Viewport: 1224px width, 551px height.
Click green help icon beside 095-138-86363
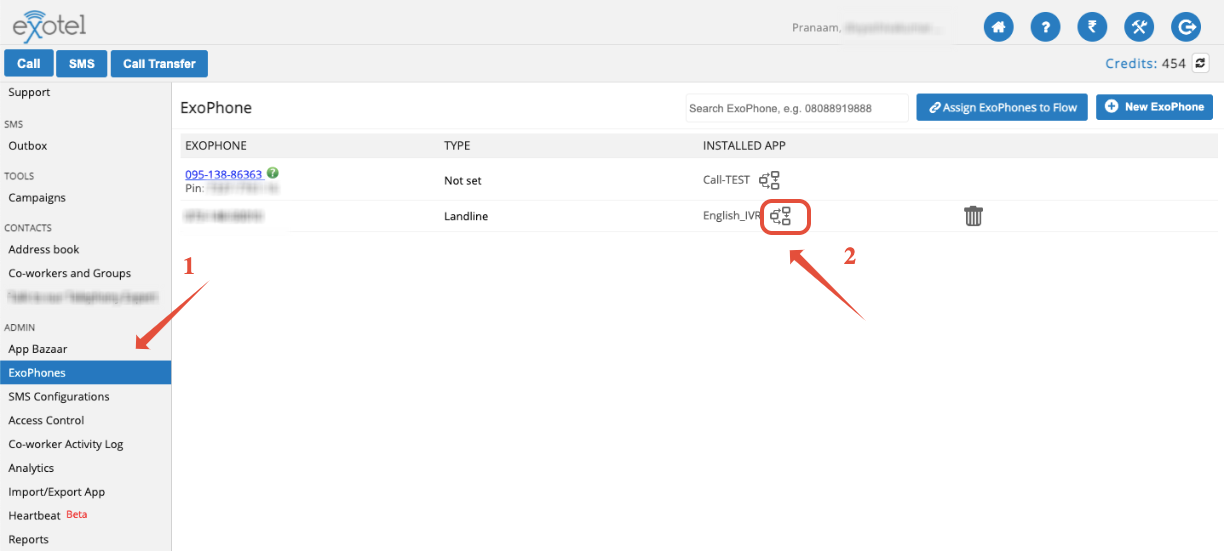273,173
